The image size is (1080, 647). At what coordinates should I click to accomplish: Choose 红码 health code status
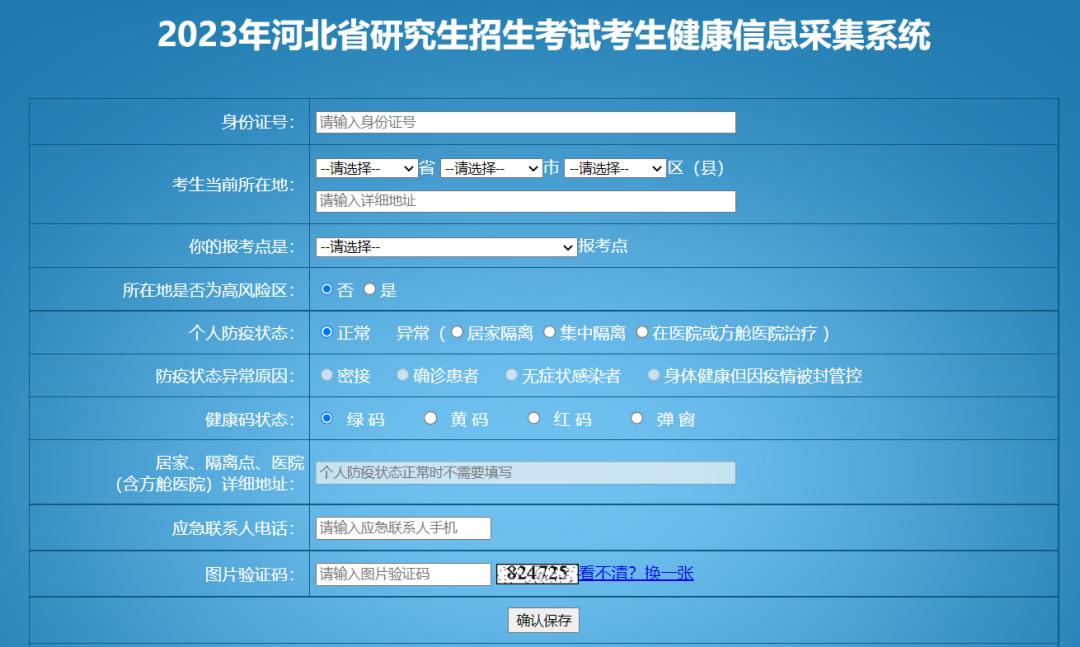(x=531, y=418)
